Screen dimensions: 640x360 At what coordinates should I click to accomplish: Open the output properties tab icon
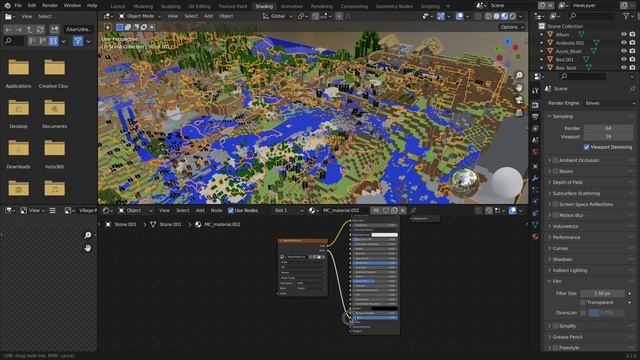tap(535, 117)
